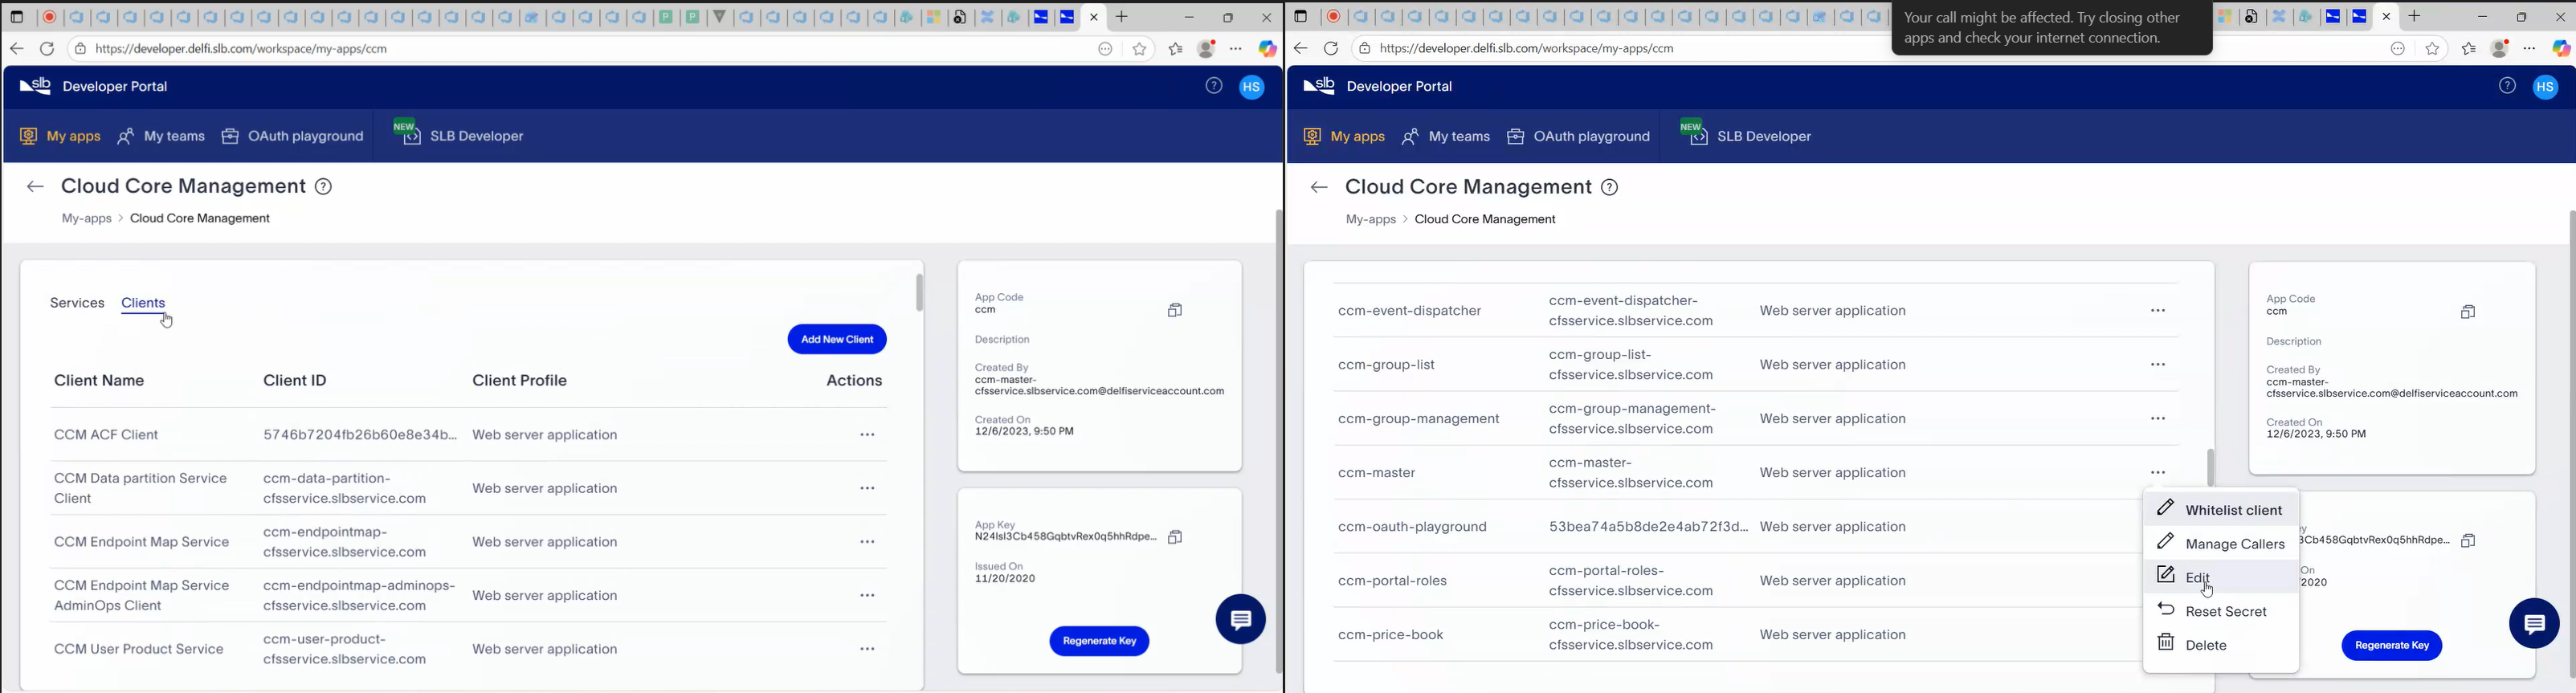Screen dimensions: 2576x693
Task: Toggle the ccm-master row actions menu
Action: (x=2158, y=473)
